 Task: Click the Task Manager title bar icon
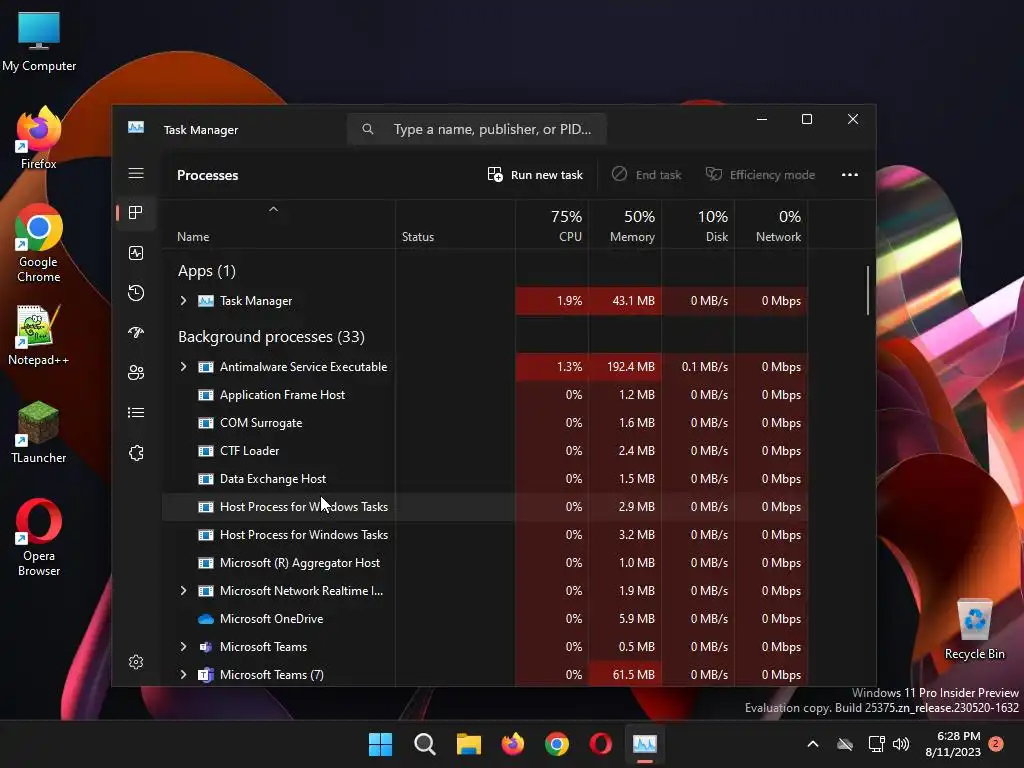(x=136, y=127)
